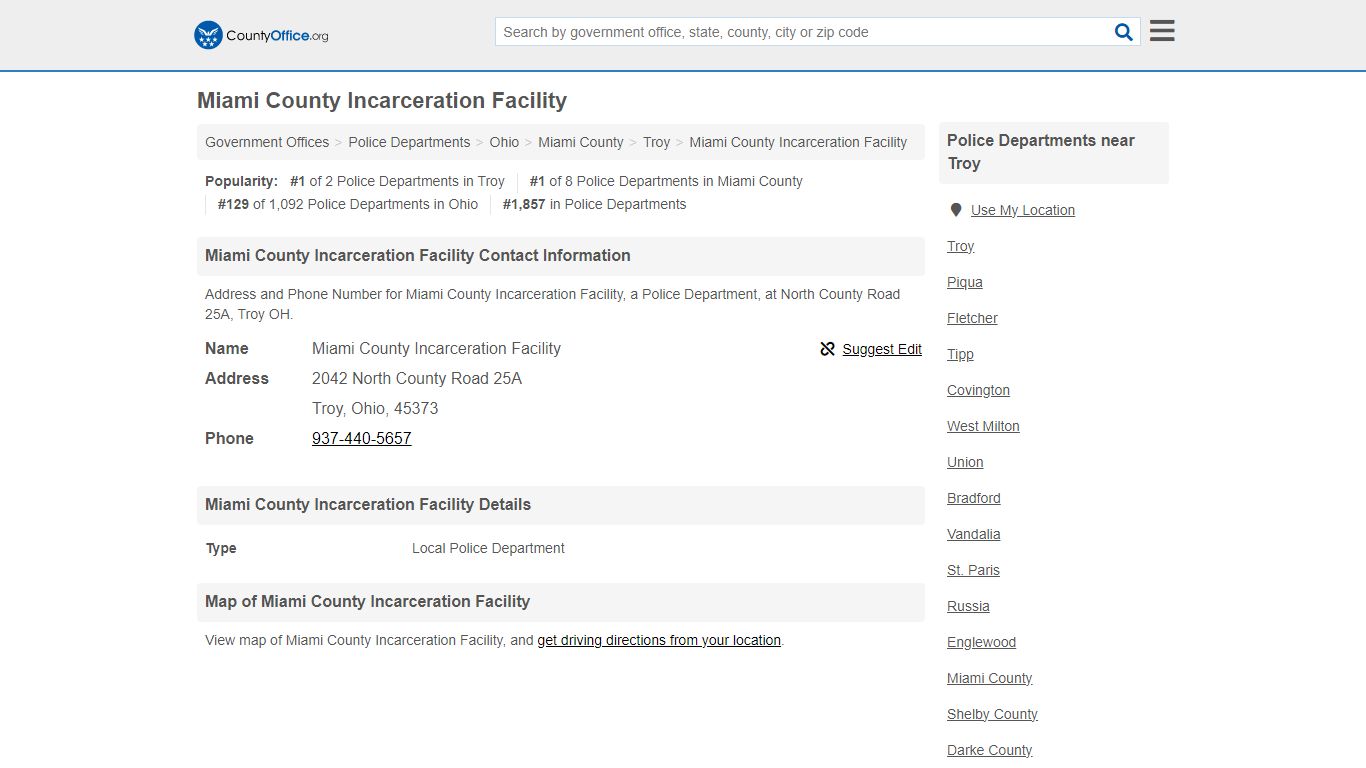Open Darke County sidebar link
Viewport: 1366px width, 768px height.
tap(990, 750)
